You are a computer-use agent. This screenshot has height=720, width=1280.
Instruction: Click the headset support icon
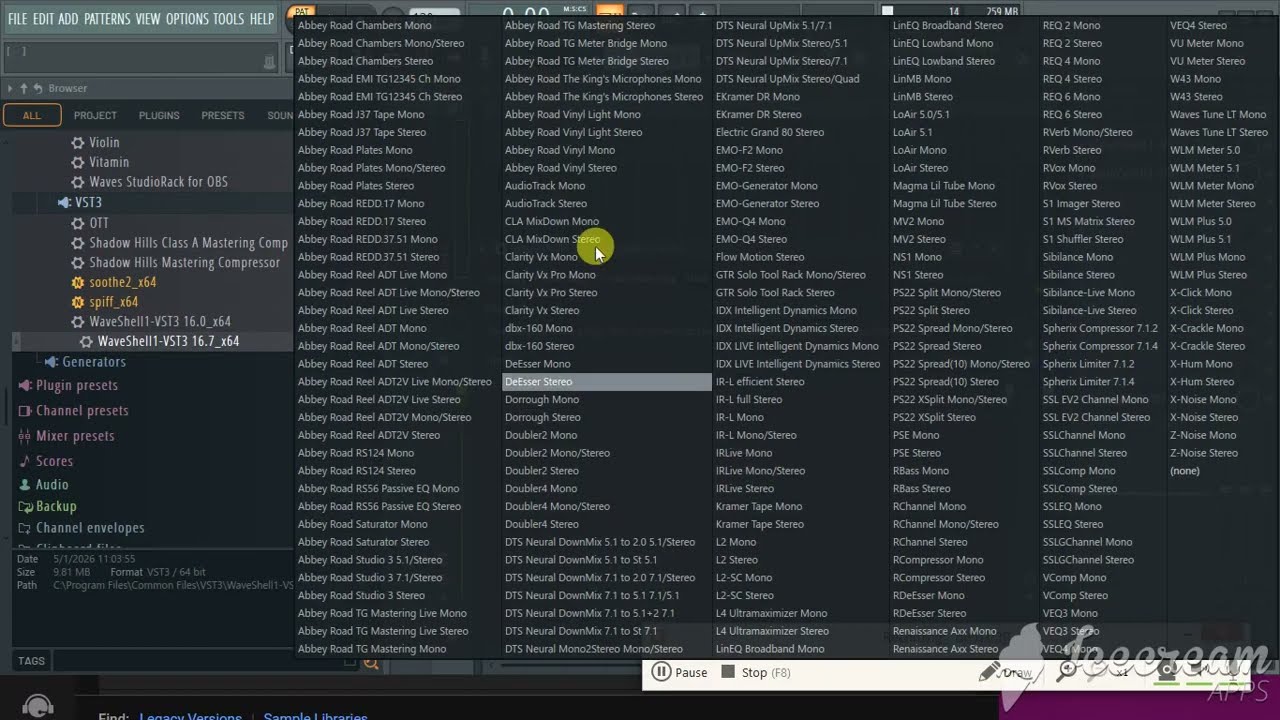click(x=38, y=707)
